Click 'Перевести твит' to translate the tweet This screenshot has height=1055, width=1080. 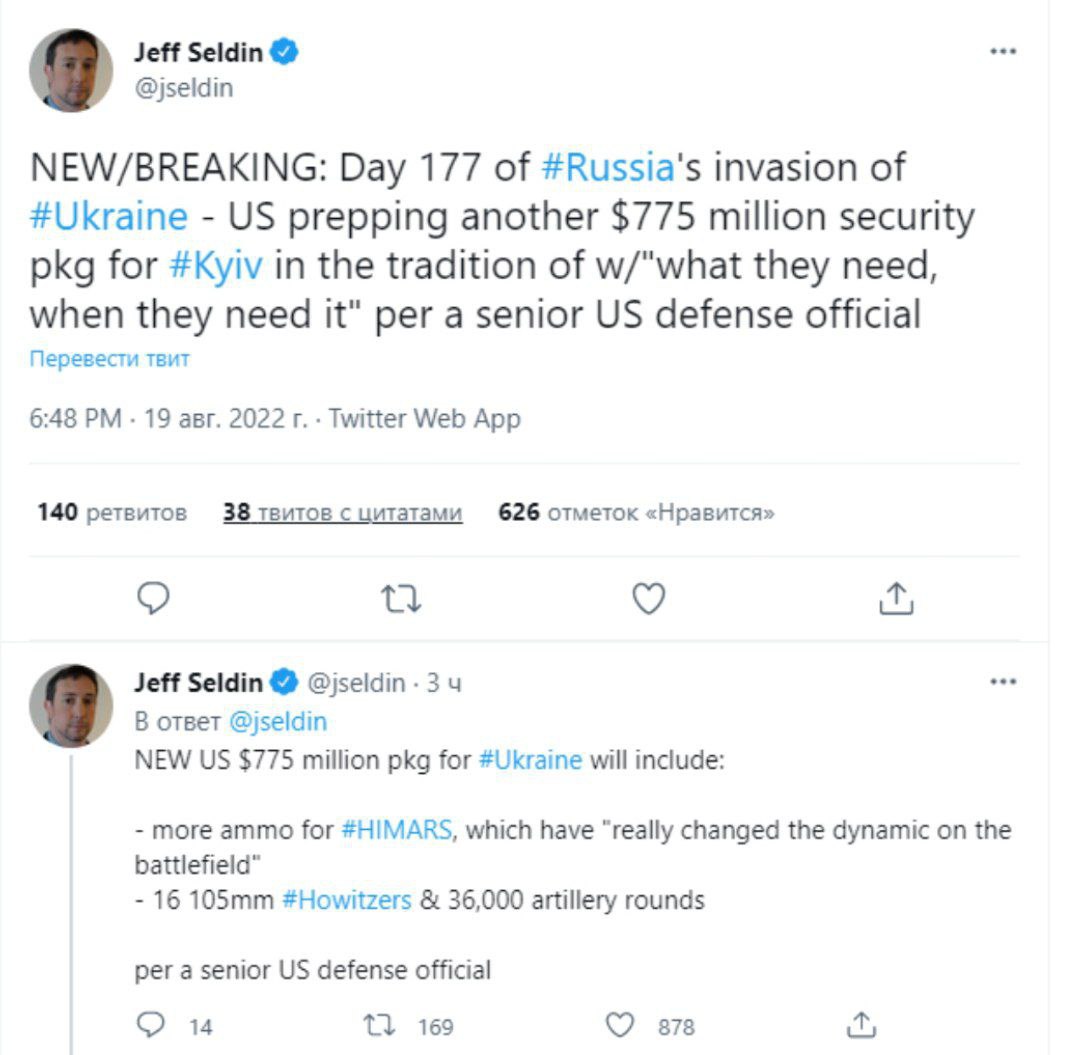[110, 359]
